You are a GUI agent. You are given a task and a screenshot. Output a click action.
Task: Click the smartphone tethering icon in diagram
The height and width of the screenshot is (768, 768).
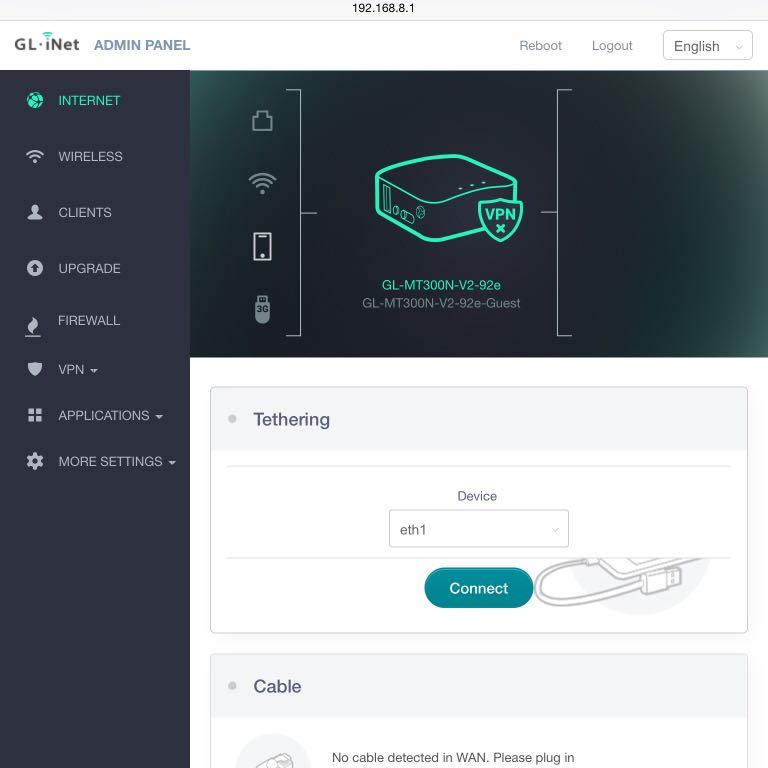tap(262, 246)
